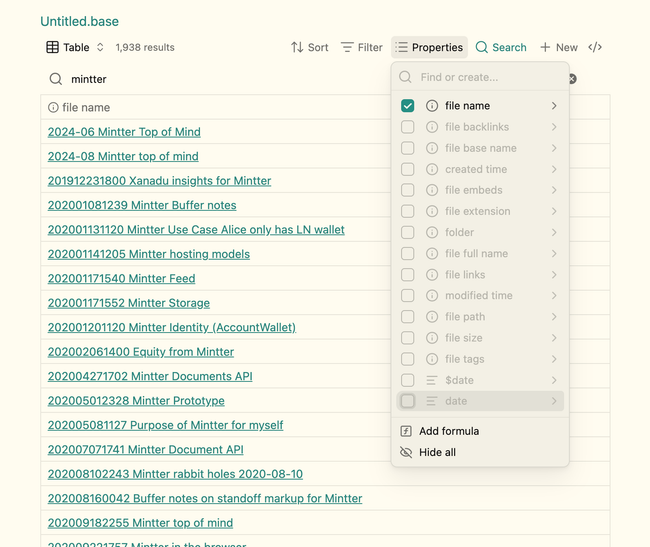This screenshot has height=547, width=650.
Task: Enable the file full name checkbox
Action: 407,253
